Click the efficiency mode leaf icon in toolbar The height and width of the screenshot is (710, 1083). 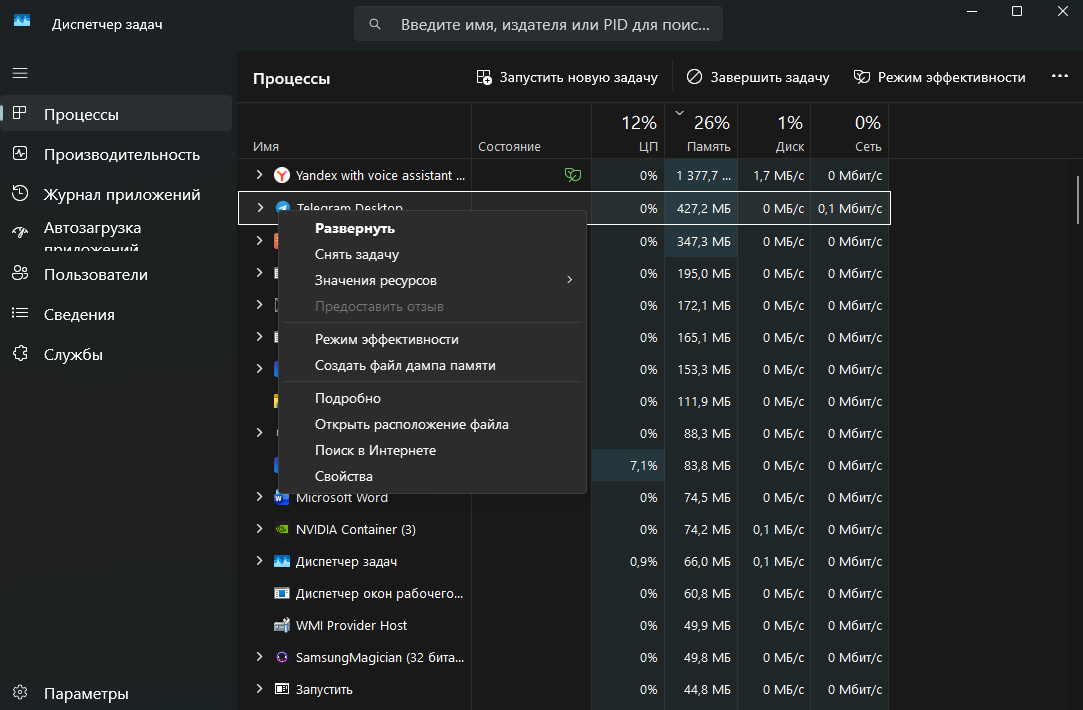coord(861,77)
